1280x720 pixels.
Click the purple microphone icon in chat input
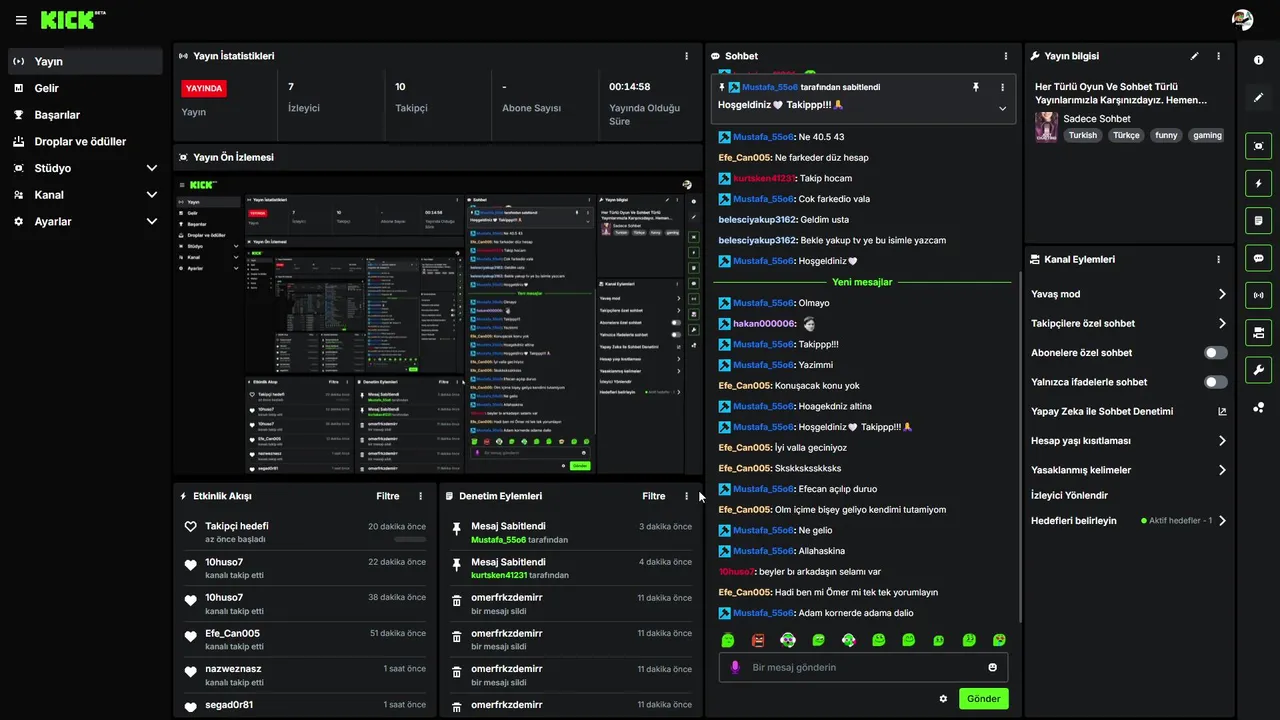click(x=735, y=667)
